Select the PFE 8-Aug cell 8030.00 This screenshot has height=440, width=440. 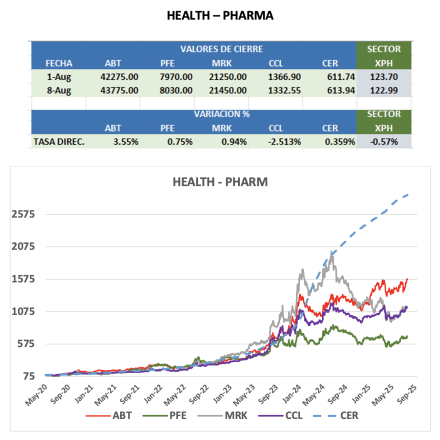(x=176, y=91)
